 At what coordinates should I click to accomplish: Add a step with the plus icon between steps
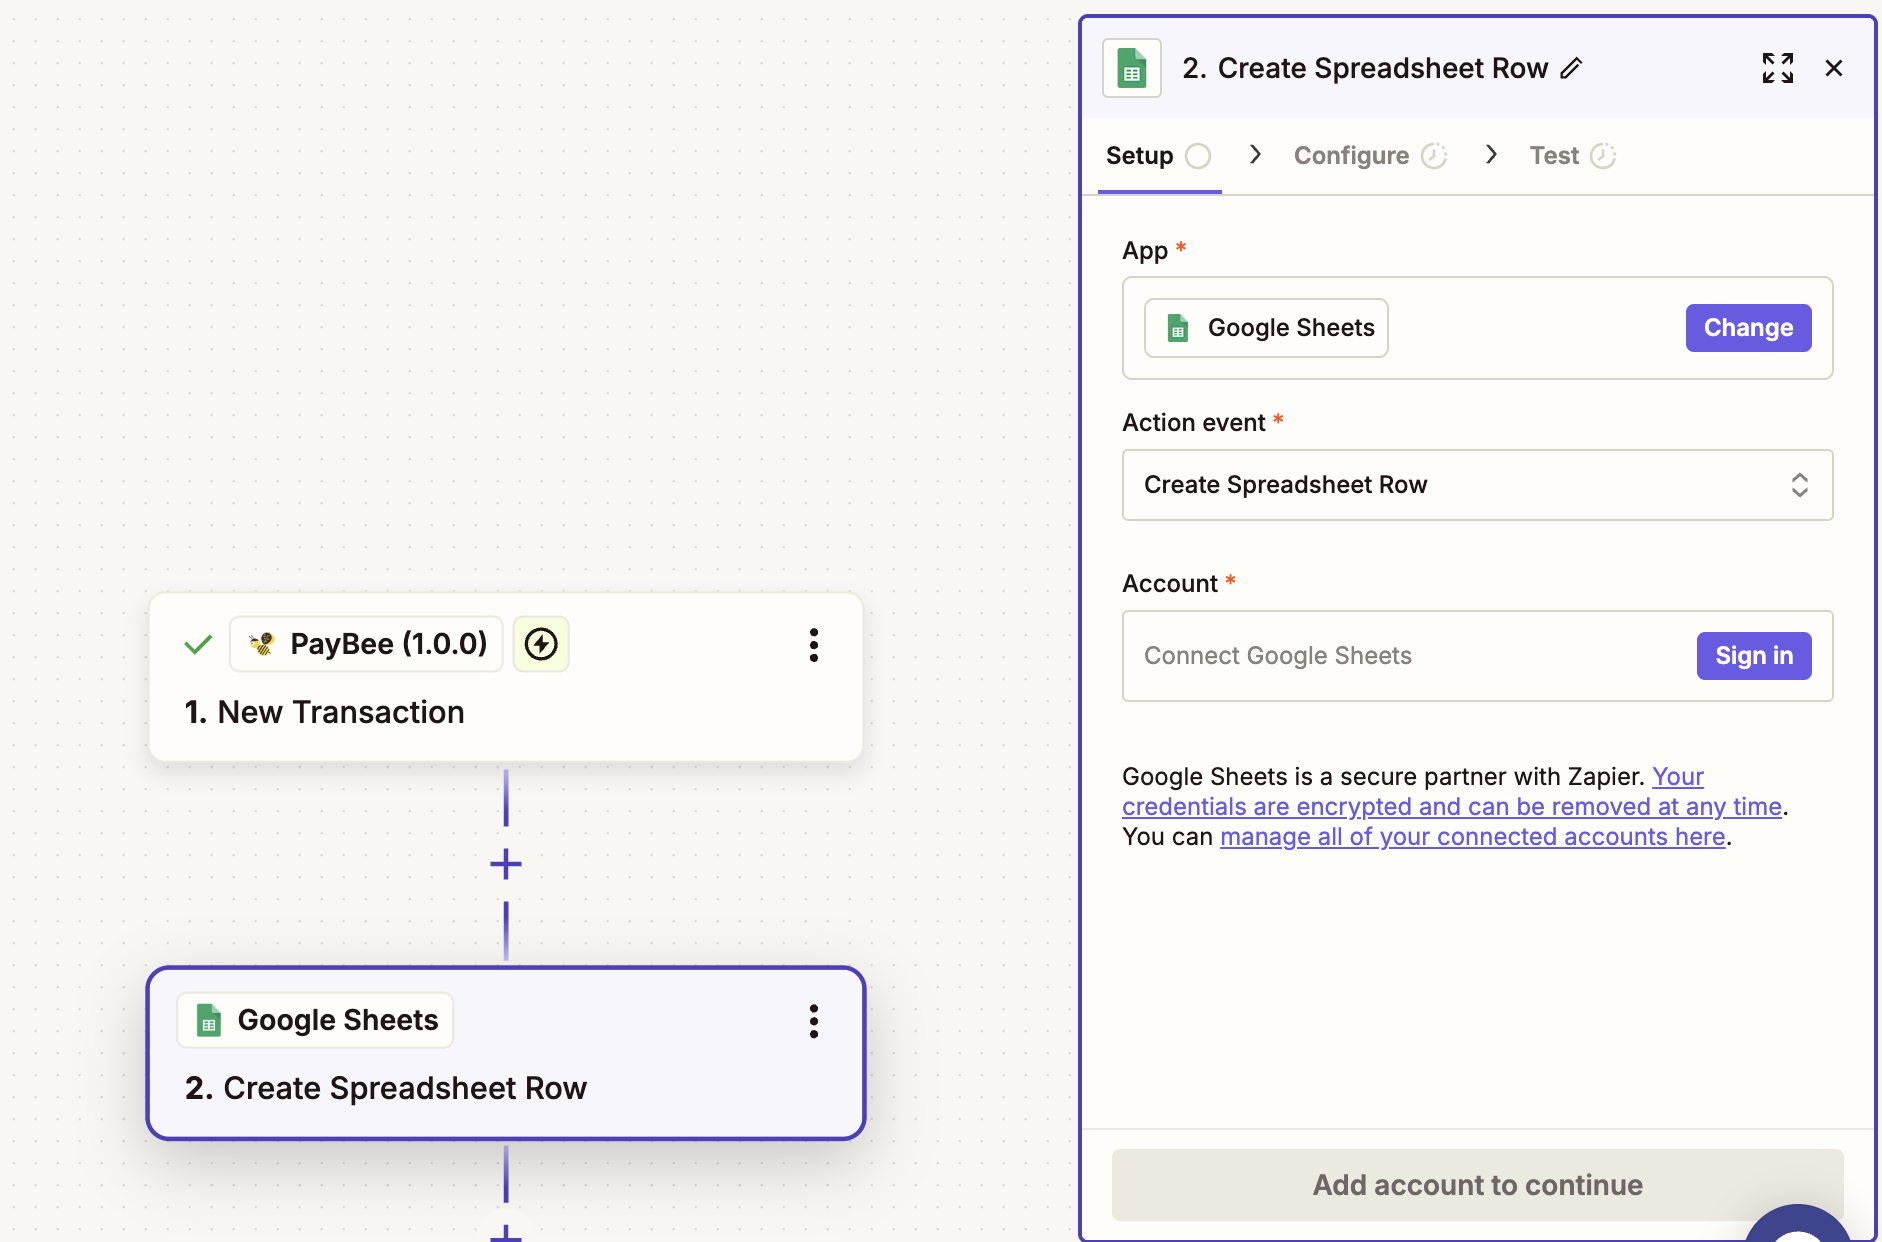pos(506,864)
